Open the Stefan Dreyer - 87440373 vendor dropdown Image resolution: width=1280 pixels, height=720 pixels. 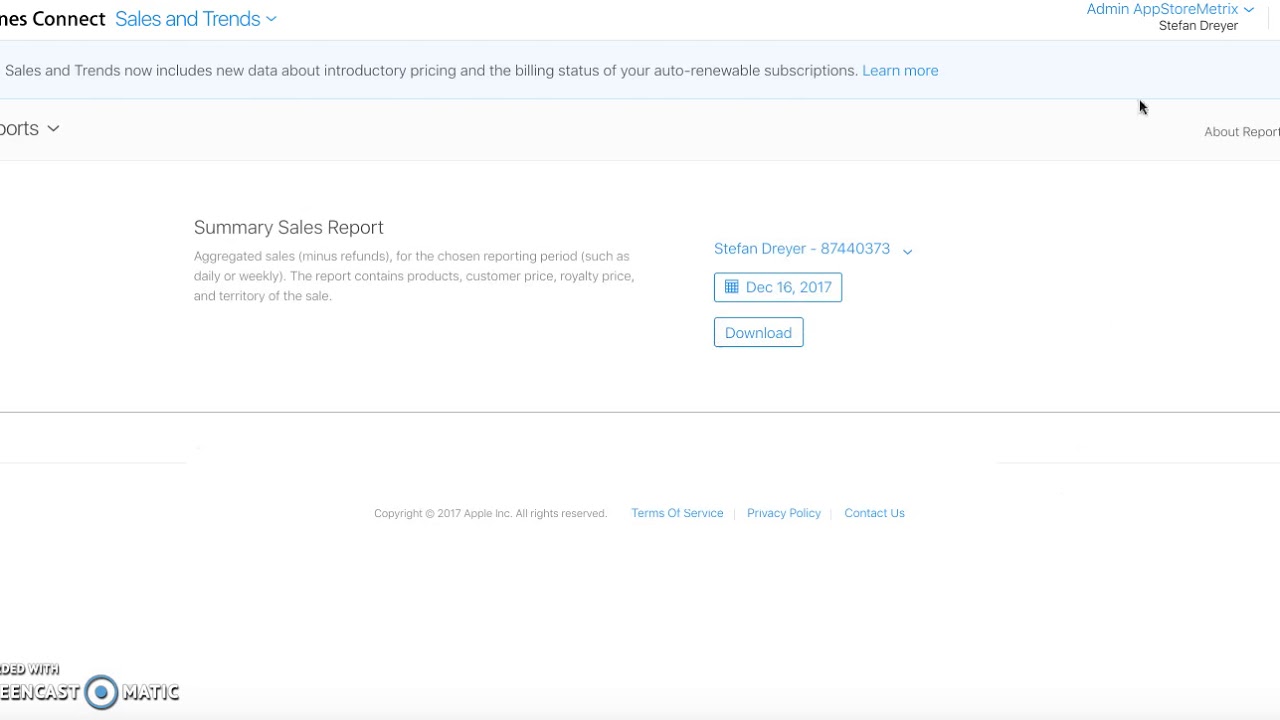point(813,249)
